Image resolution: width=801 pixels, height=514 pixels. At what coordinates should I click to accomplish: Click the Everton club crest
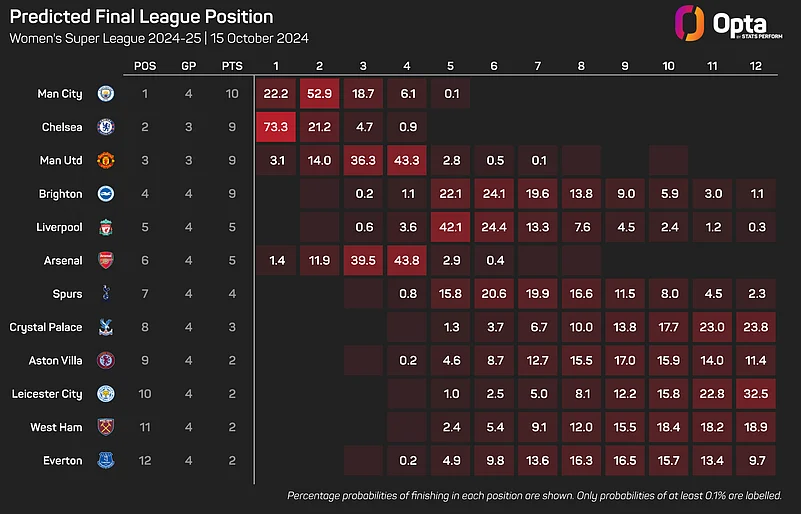[x=105, y=460]
